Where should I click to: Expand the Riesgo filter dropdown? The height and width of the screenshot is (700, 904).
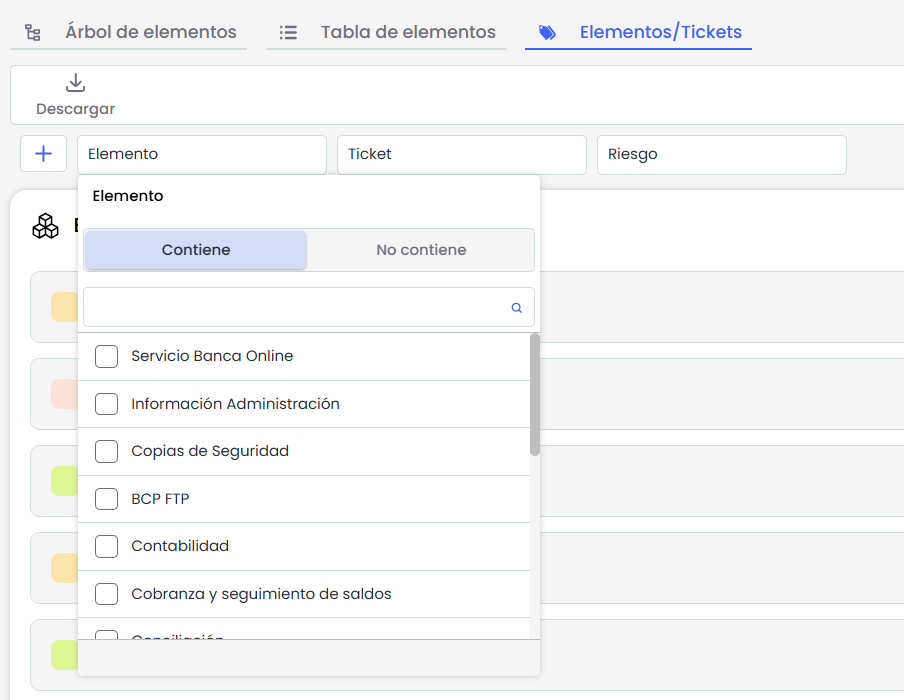(721, 154)
